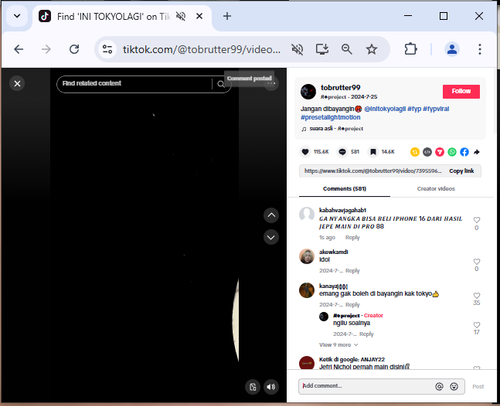View site information icon in address bar
Viewport: 500px width, 406px height.
coord(107,49)
